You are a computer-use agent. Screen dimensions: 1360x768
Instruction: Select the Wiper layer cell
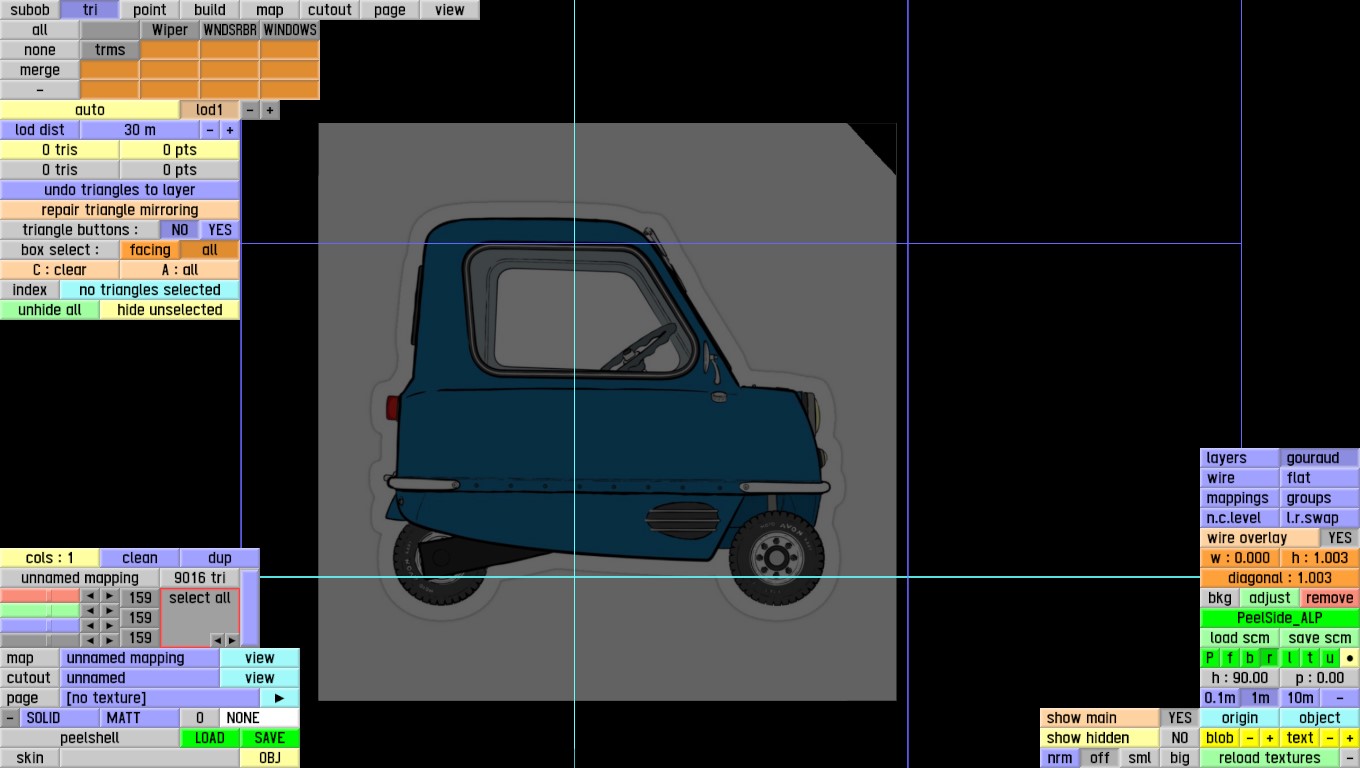[x=170, y=30]
